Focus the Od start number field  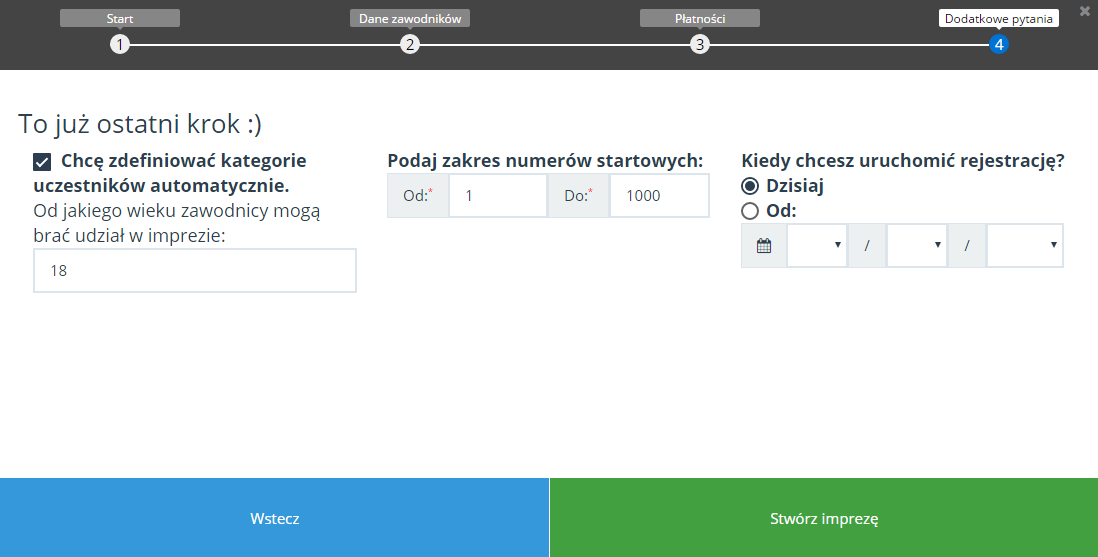pyautogui.click(x=498, y=196)
